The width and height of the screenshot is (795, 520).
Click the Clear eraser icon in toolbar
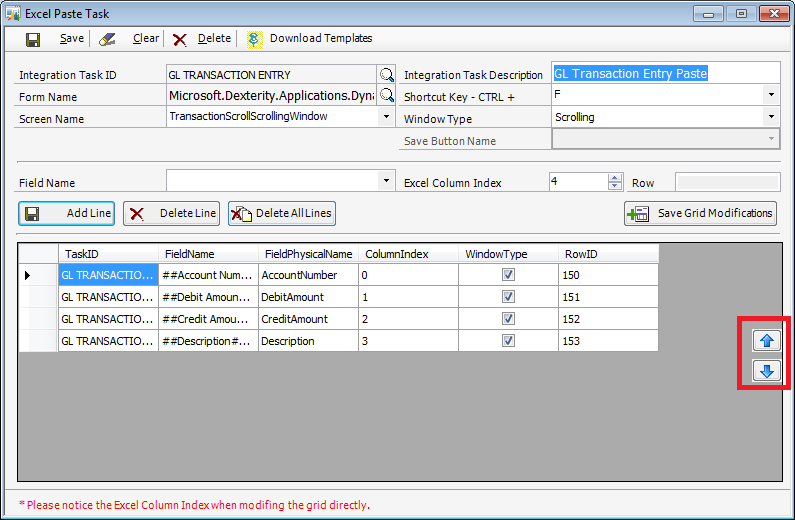(106, 39)
